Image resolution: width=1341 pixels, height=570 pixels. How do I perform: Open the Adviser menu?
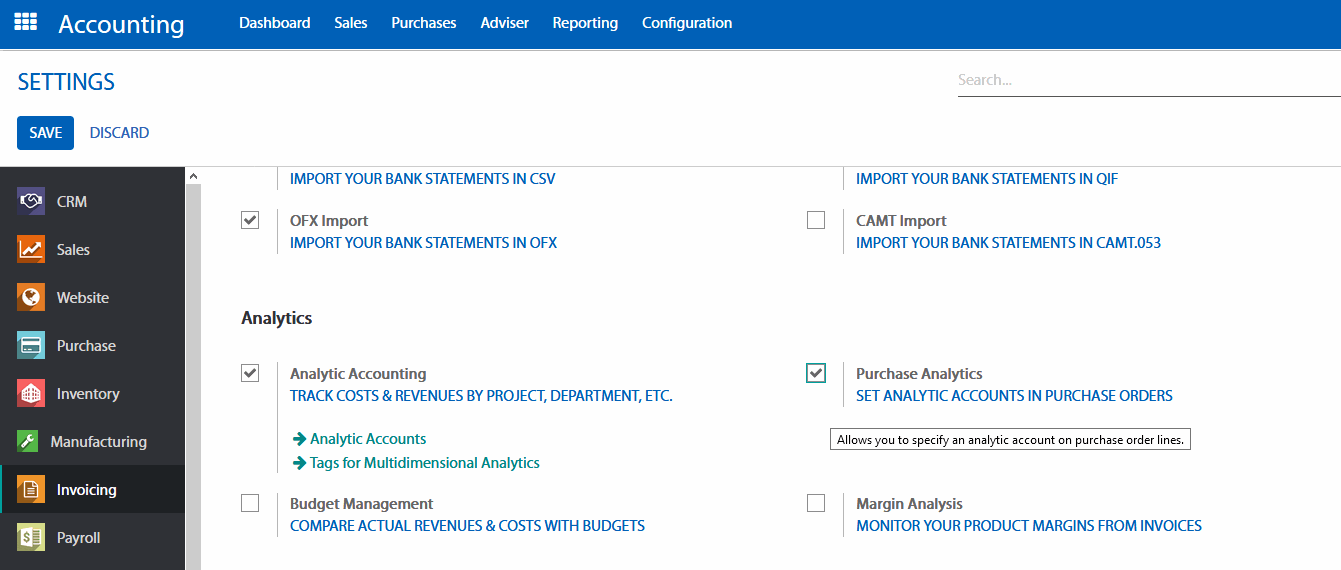pyautogui.click(x=504, y=22)
